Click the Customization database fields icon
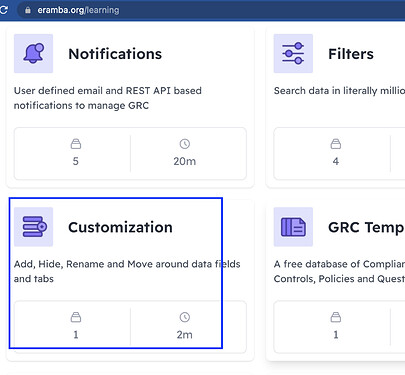Viewport: 405px width, 375px height. click(33, 227)
